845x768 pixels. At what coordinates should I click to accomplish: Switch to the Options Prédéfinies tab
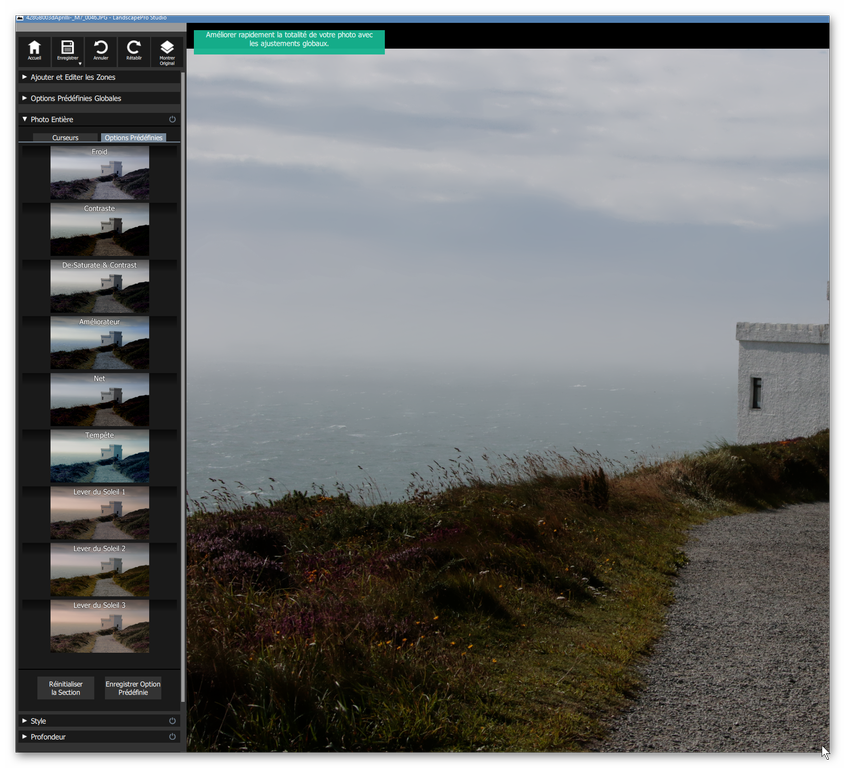click(x=134, y=137)
